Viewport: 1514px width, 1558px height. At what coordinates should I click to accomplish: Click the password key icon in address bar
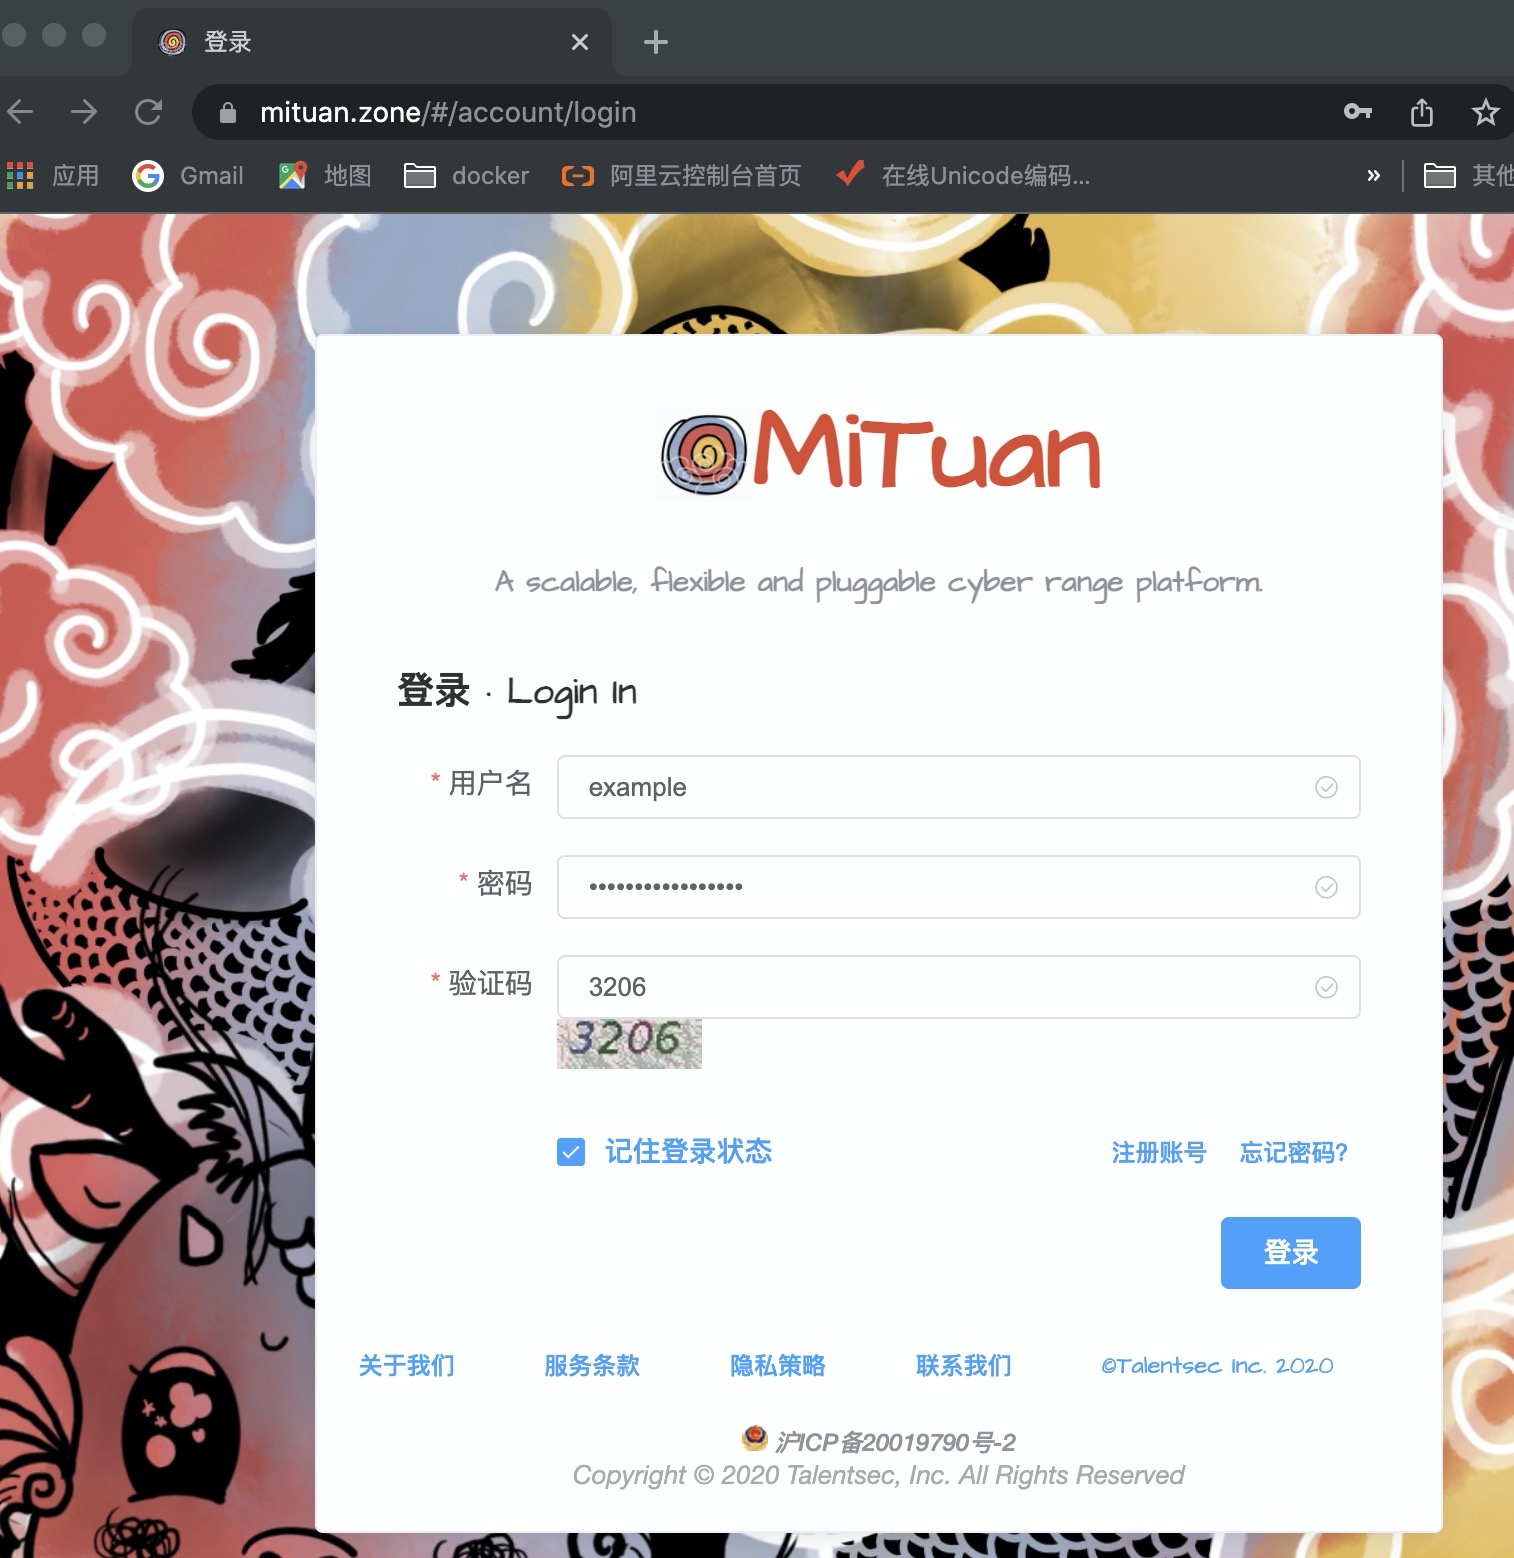1357,112
